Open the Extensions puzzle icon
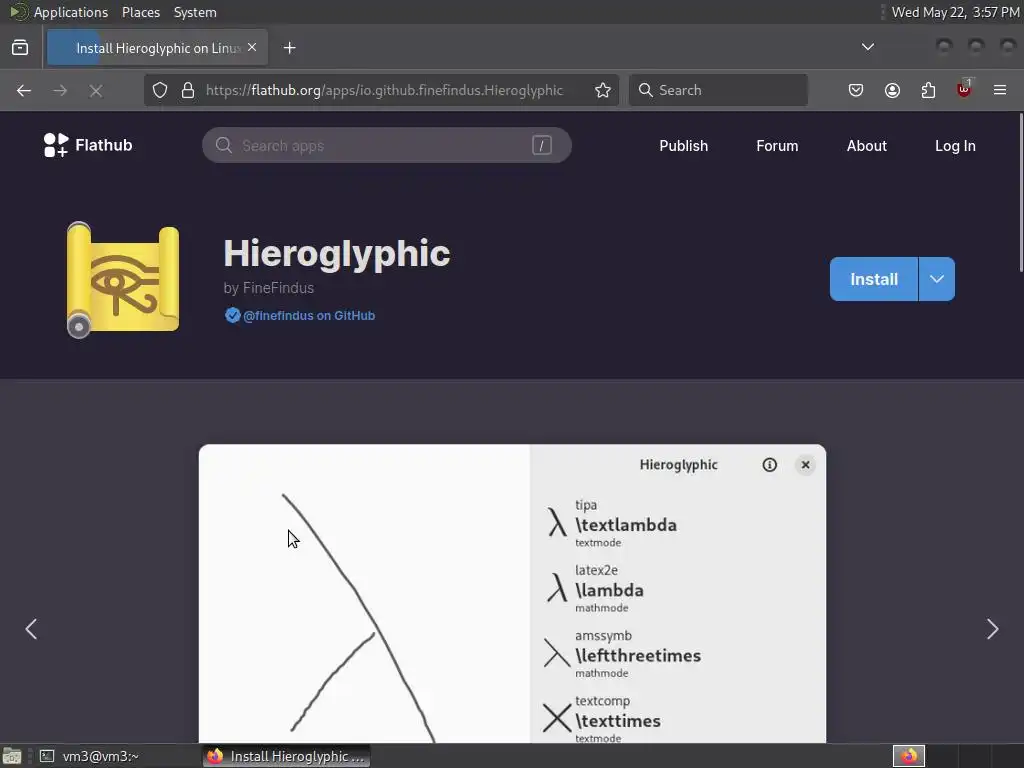Image resolution: width=1024 pixels, height=768 pixels. pos(928,90)
